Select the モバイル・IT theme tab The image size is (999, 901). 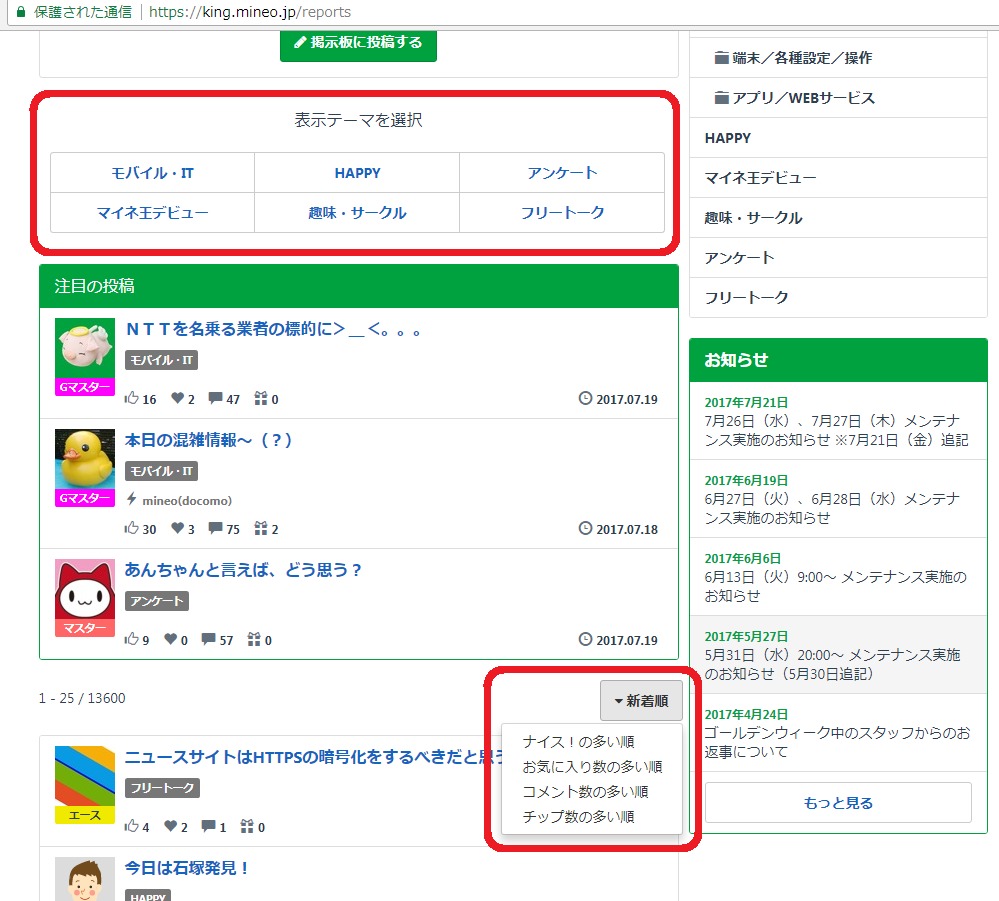pyautogui.click(x=152, y=173)
